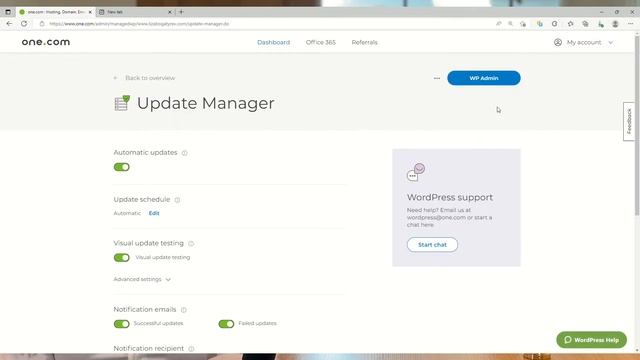This screenshot has height=360, width=640.
Task: Show info for Update schedule
Action: tap(177, 200)
